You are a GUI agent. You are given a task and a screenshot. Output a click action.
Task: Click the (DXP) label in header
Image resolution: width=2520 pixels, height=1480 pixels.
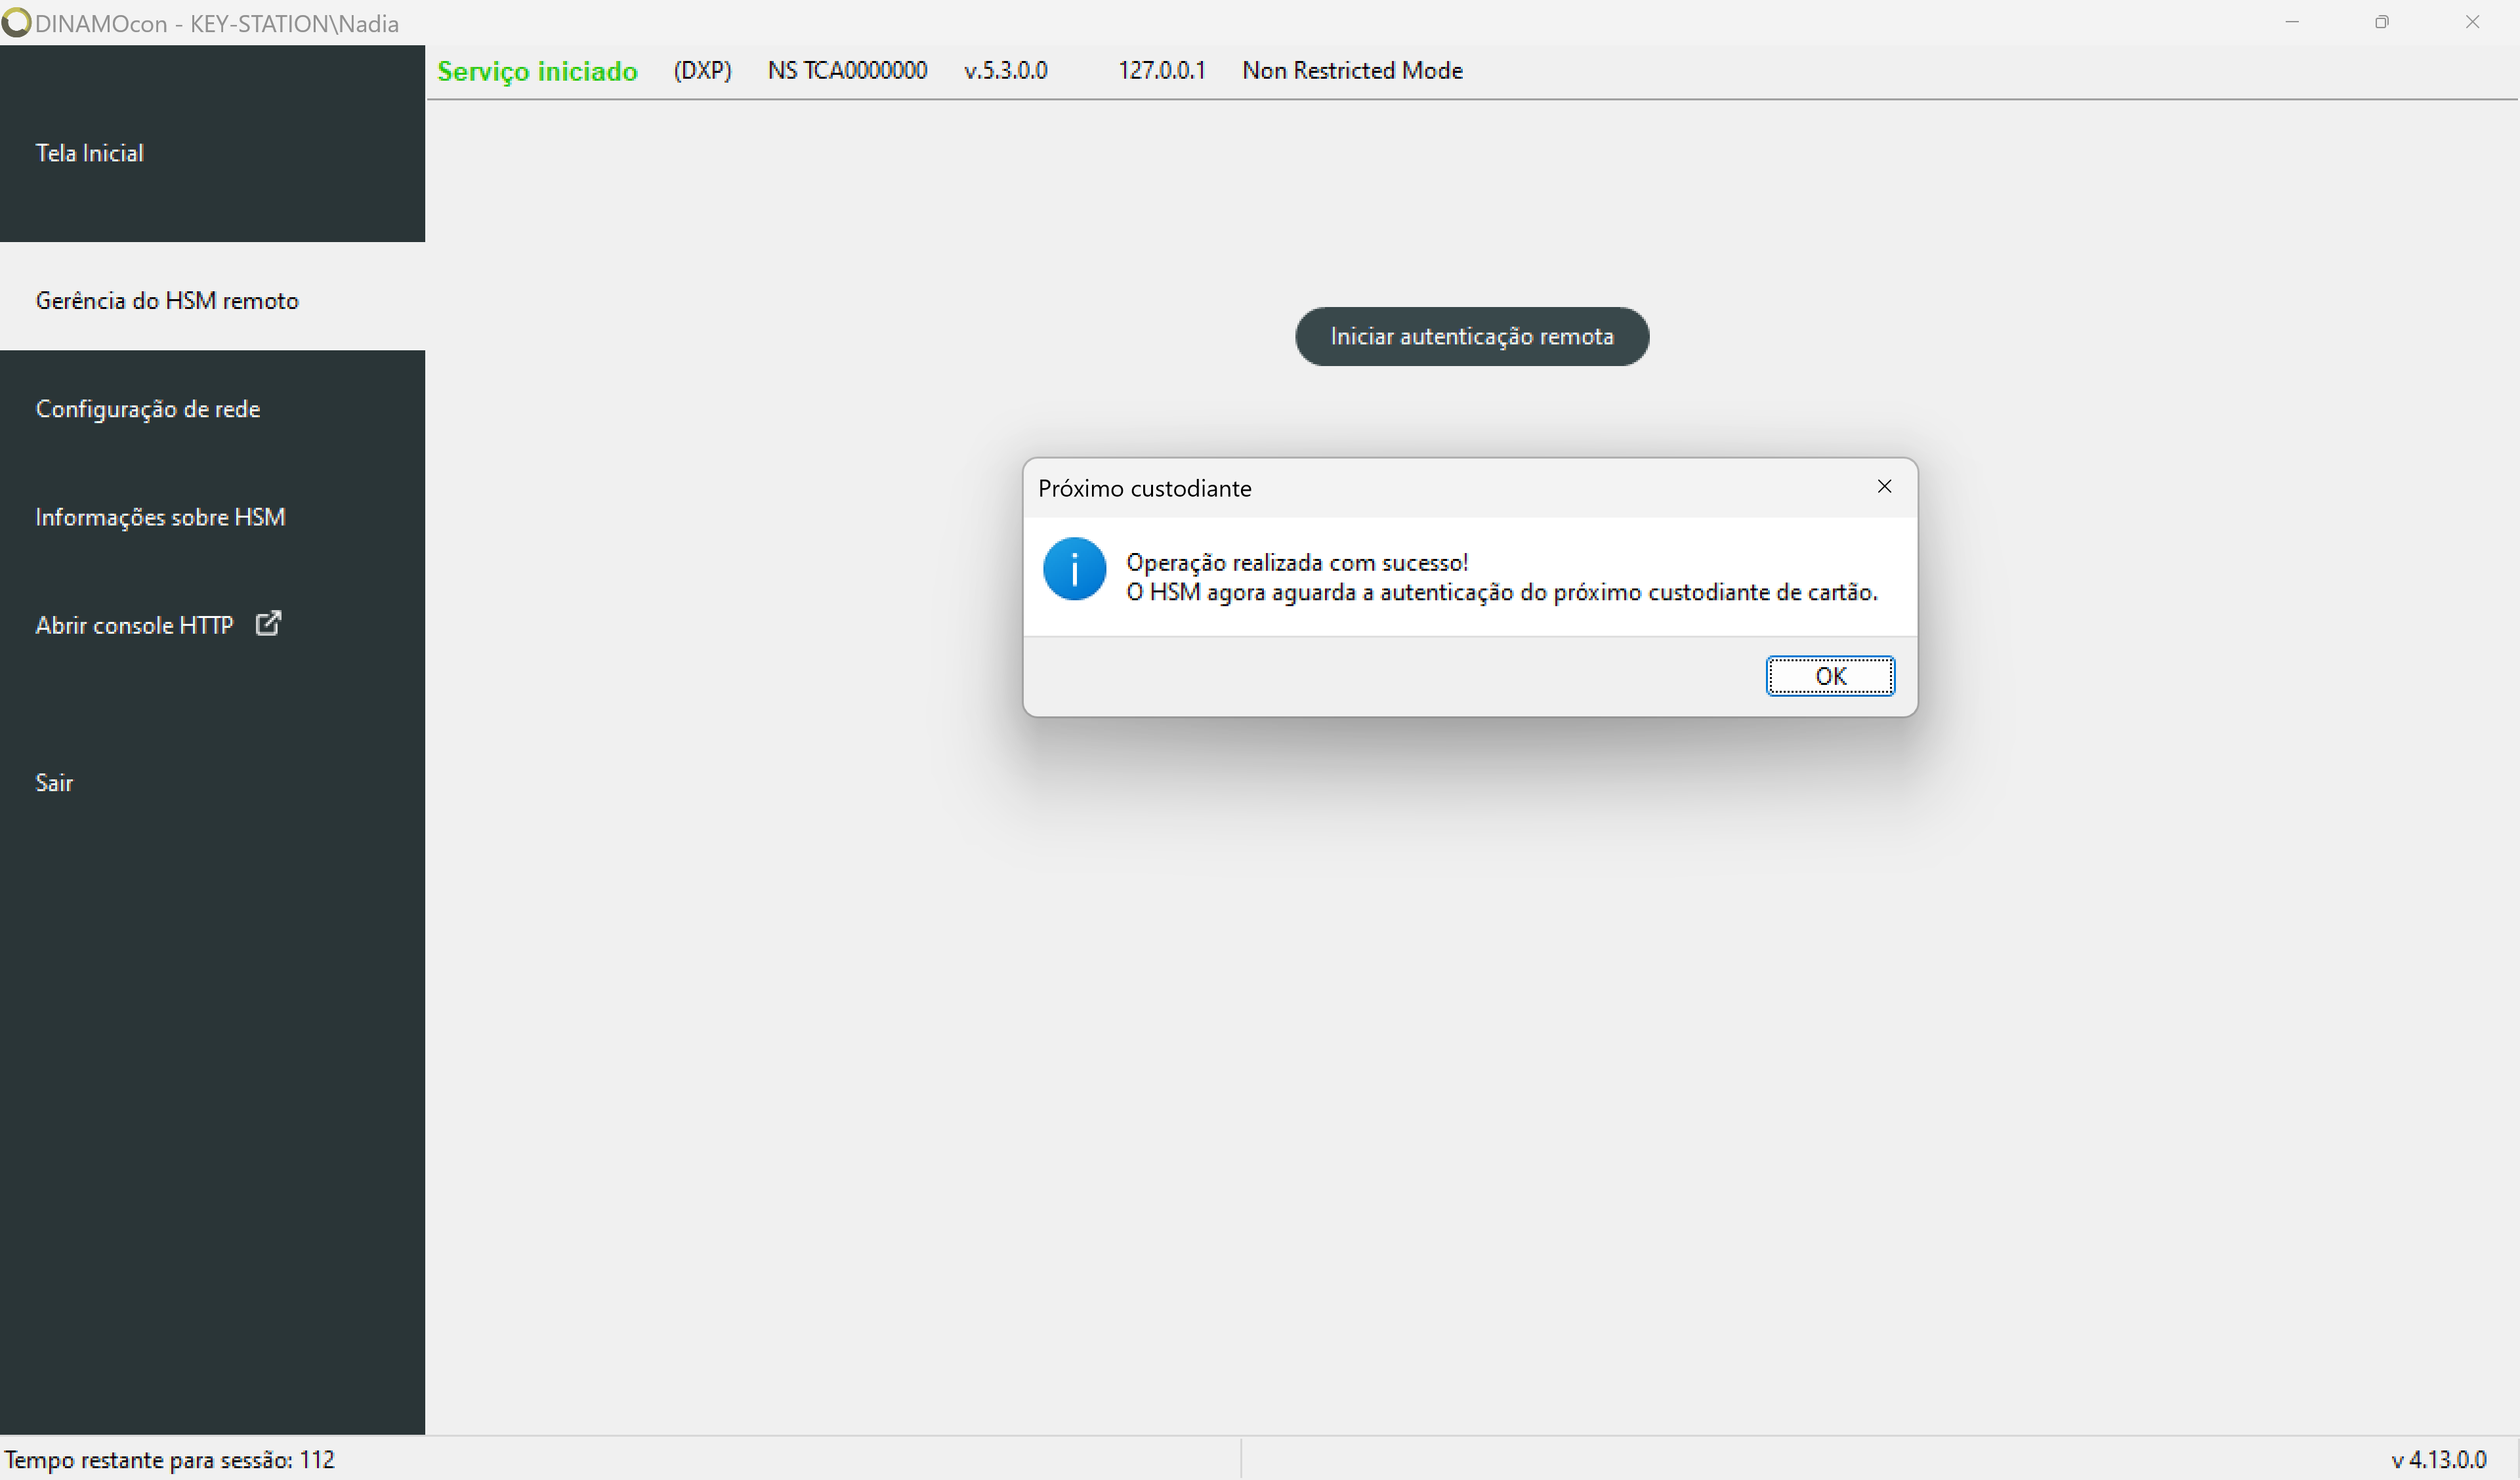pos(702,70)
